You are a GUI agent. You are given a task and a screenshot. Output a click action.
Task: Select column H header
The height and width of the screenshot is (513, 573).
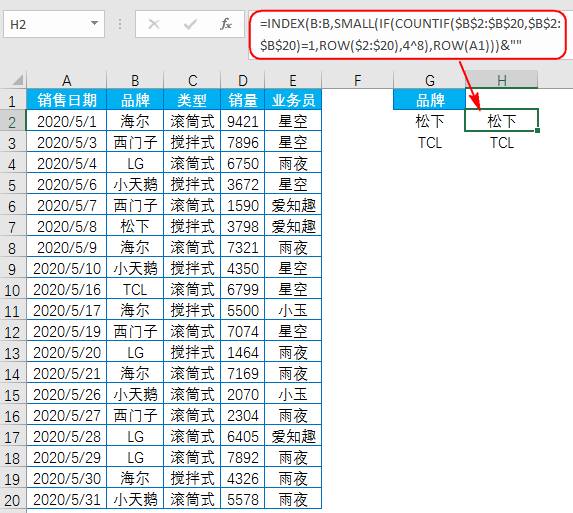click(501, 80)
